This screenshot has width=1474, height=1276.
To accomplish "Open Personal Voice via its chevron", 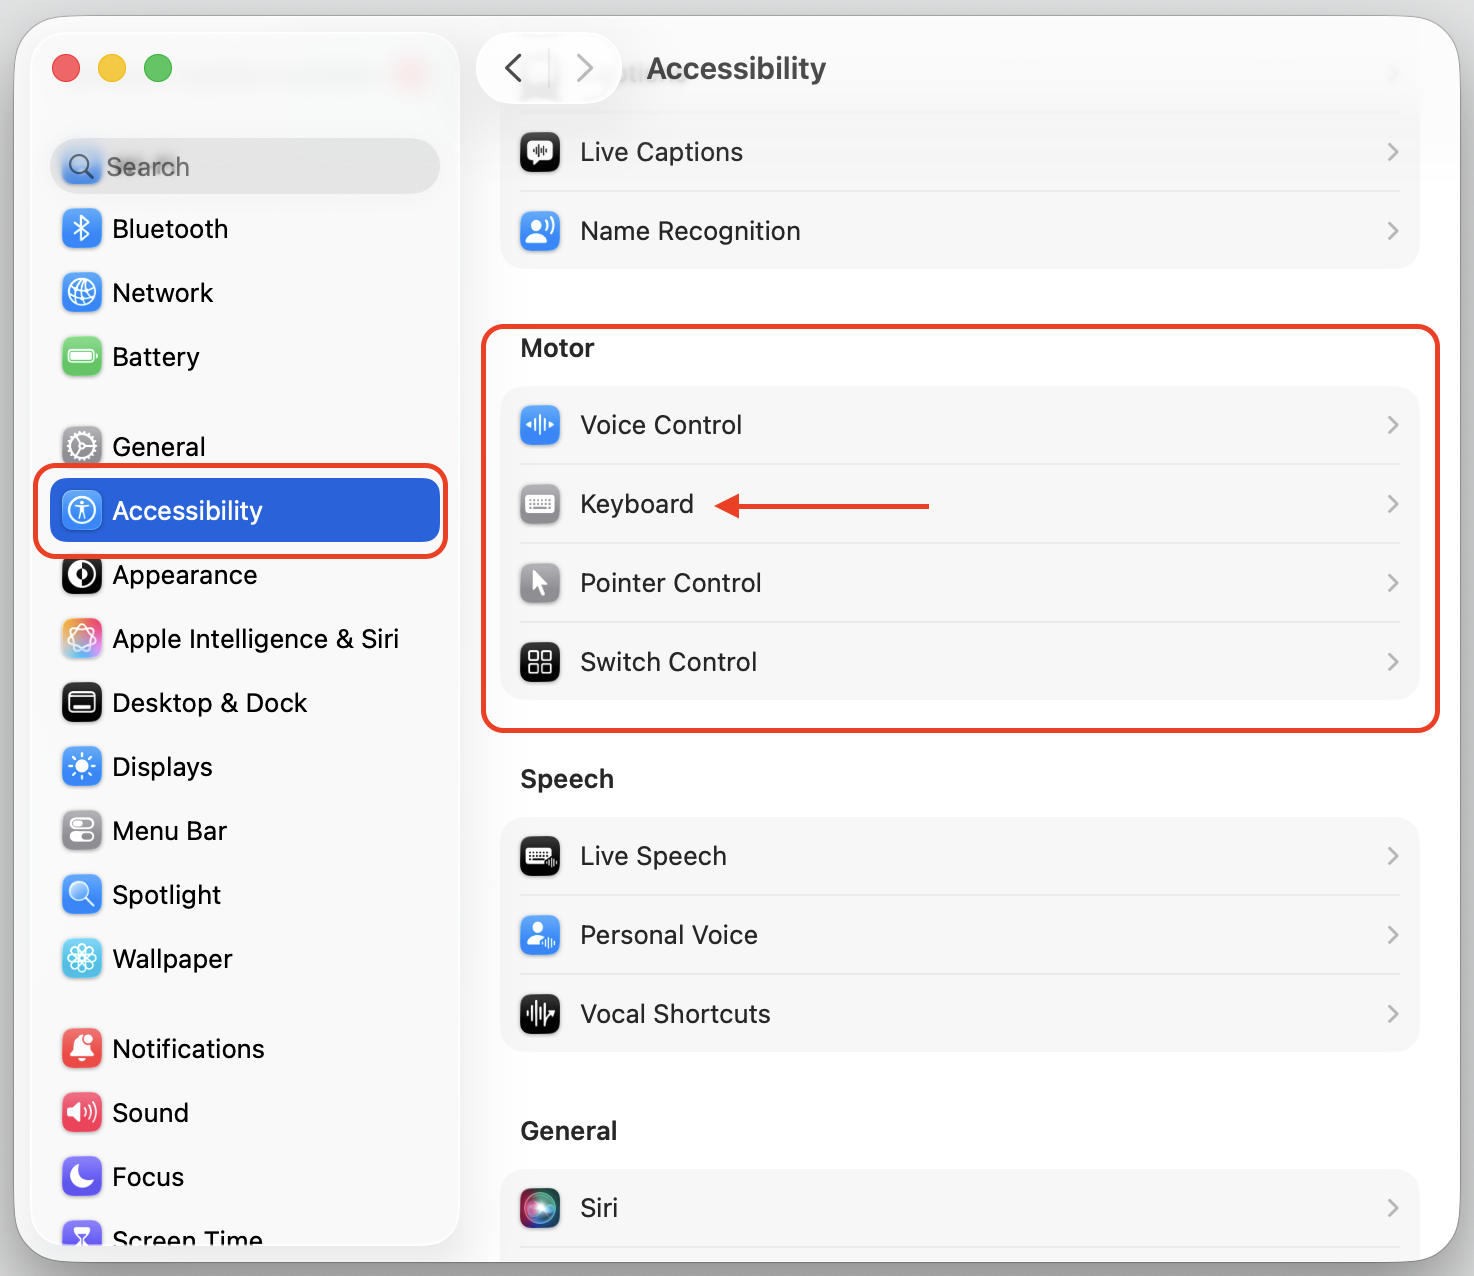I will point(1393,935).
